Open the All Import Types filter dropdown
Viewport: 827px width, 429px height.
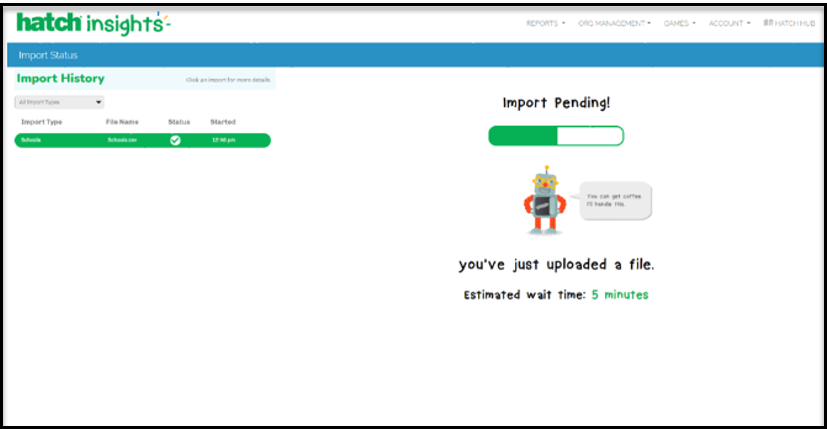[x=59, y=102]
